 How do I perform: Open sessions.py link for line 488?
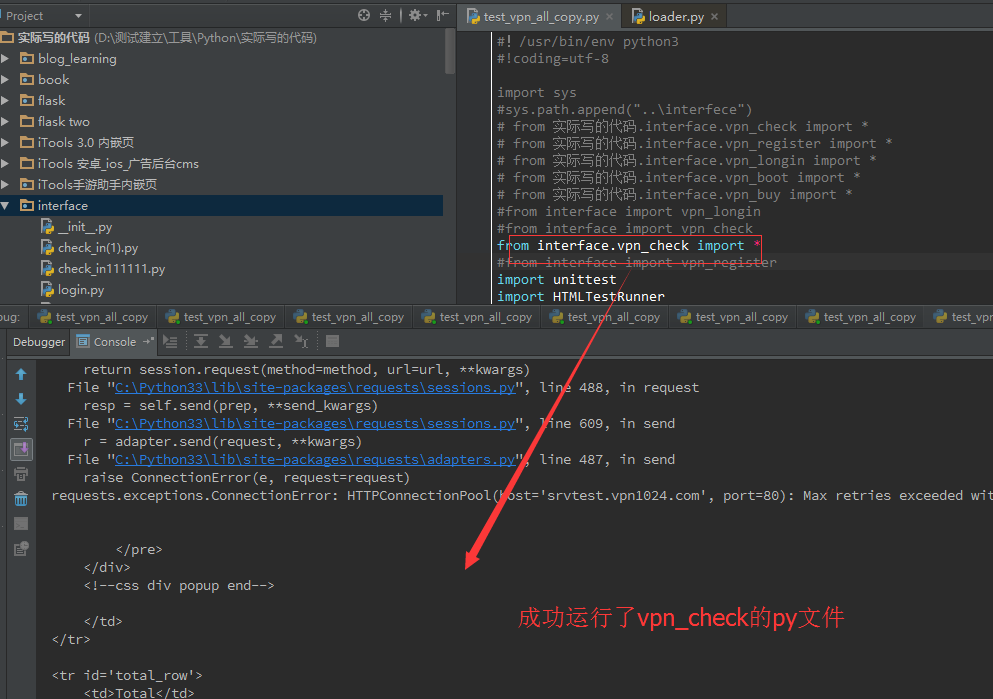pyautogui.click(x=315, y=387)
